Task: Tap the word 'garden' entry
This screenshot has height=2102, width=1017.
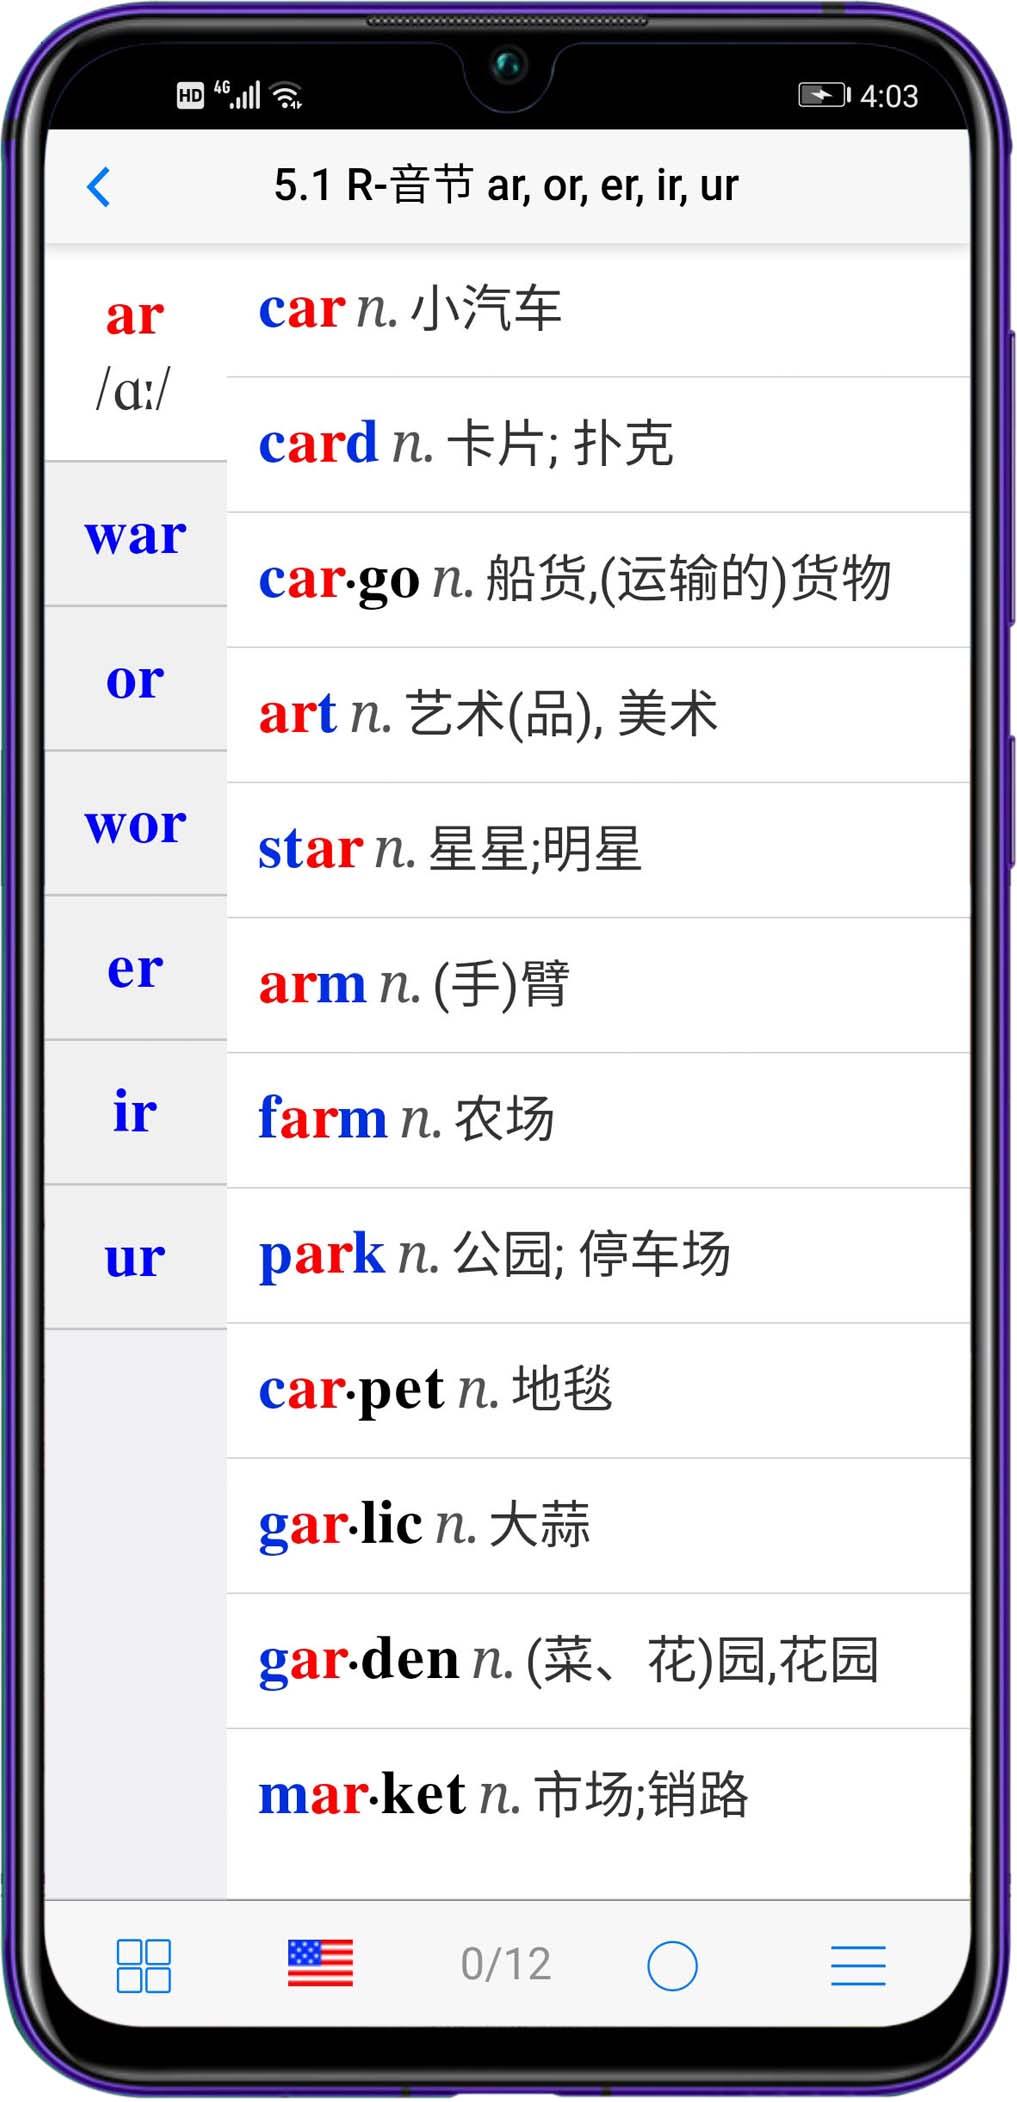Action: click(x=598, y=1659)
